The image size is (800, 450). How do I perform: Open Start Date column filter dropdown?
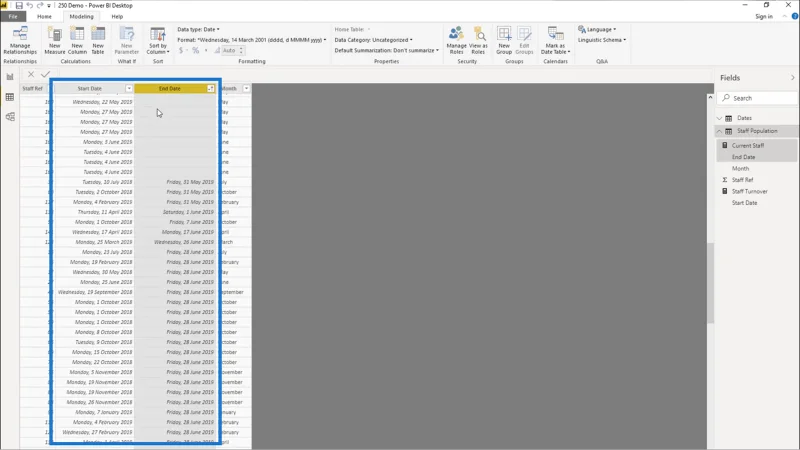(129, 89)
